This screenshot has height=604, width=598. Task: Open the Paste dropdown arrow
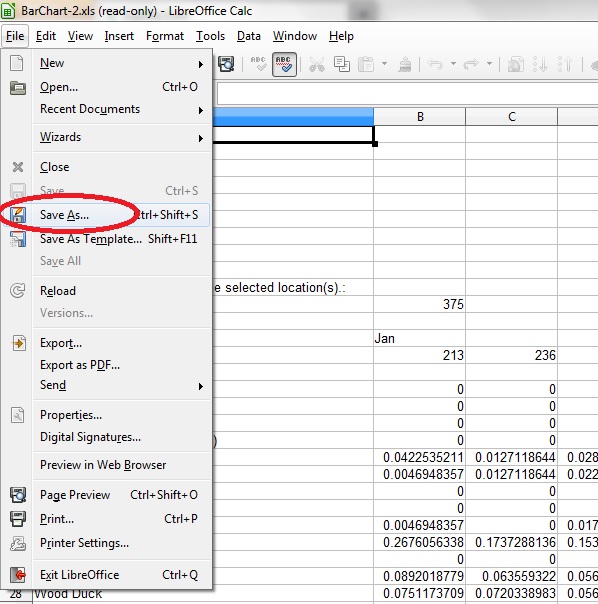tap(384, 63)
